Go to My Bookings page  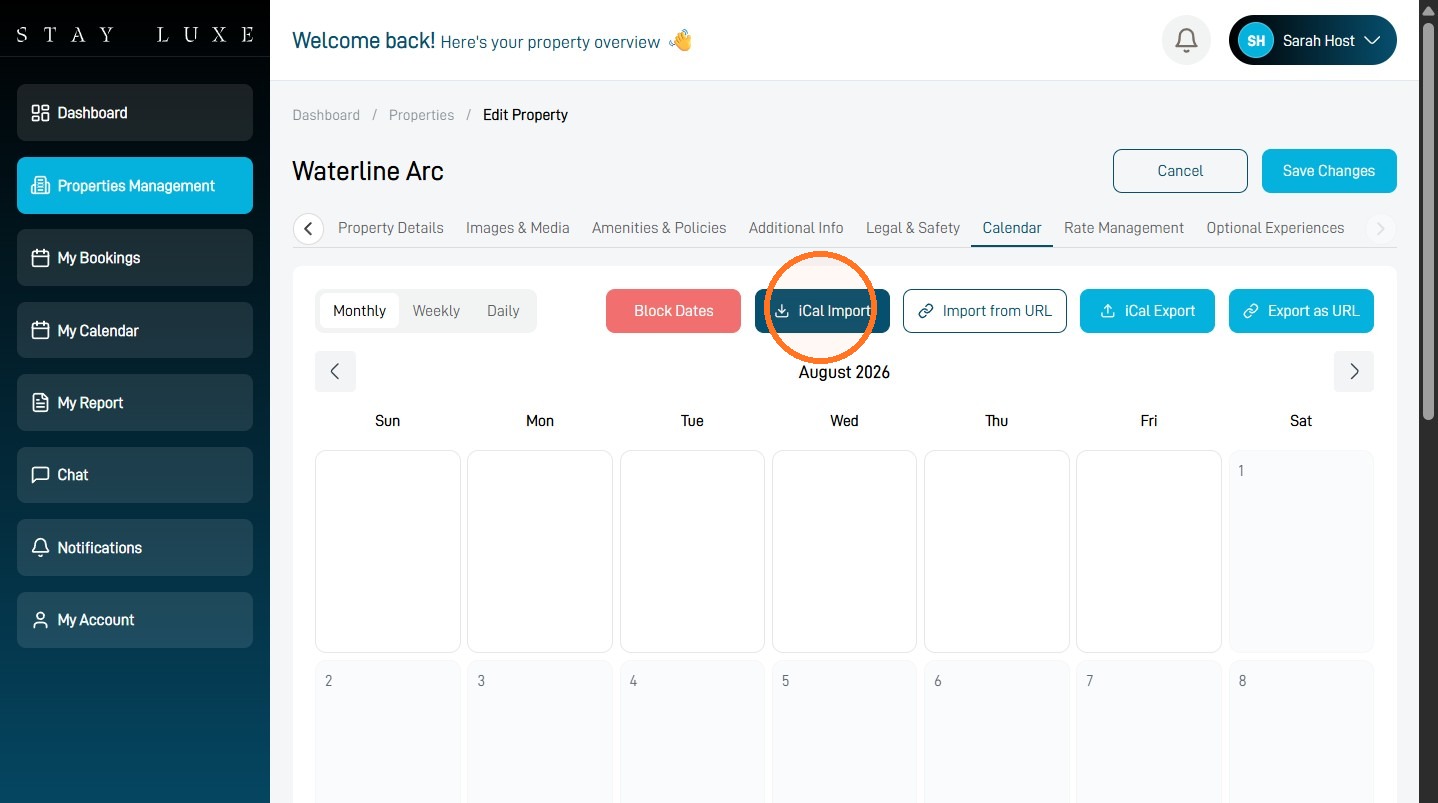(x=135, y=258)
